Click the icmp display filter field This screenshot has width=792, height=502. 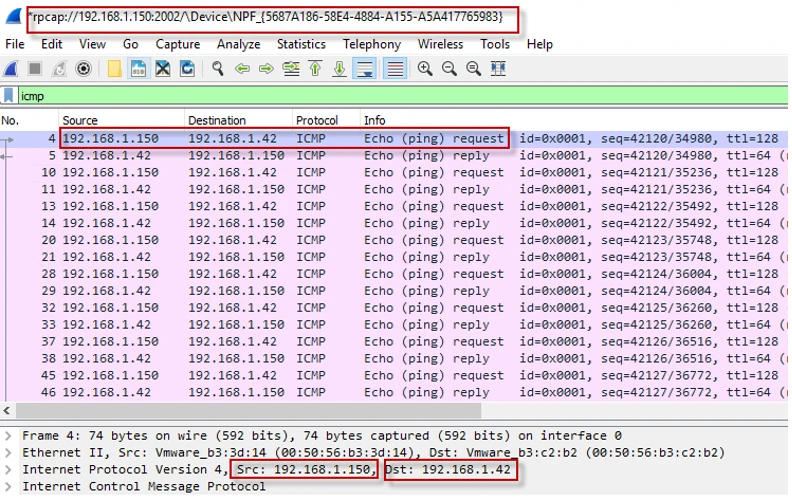click(x=400, y=96)
